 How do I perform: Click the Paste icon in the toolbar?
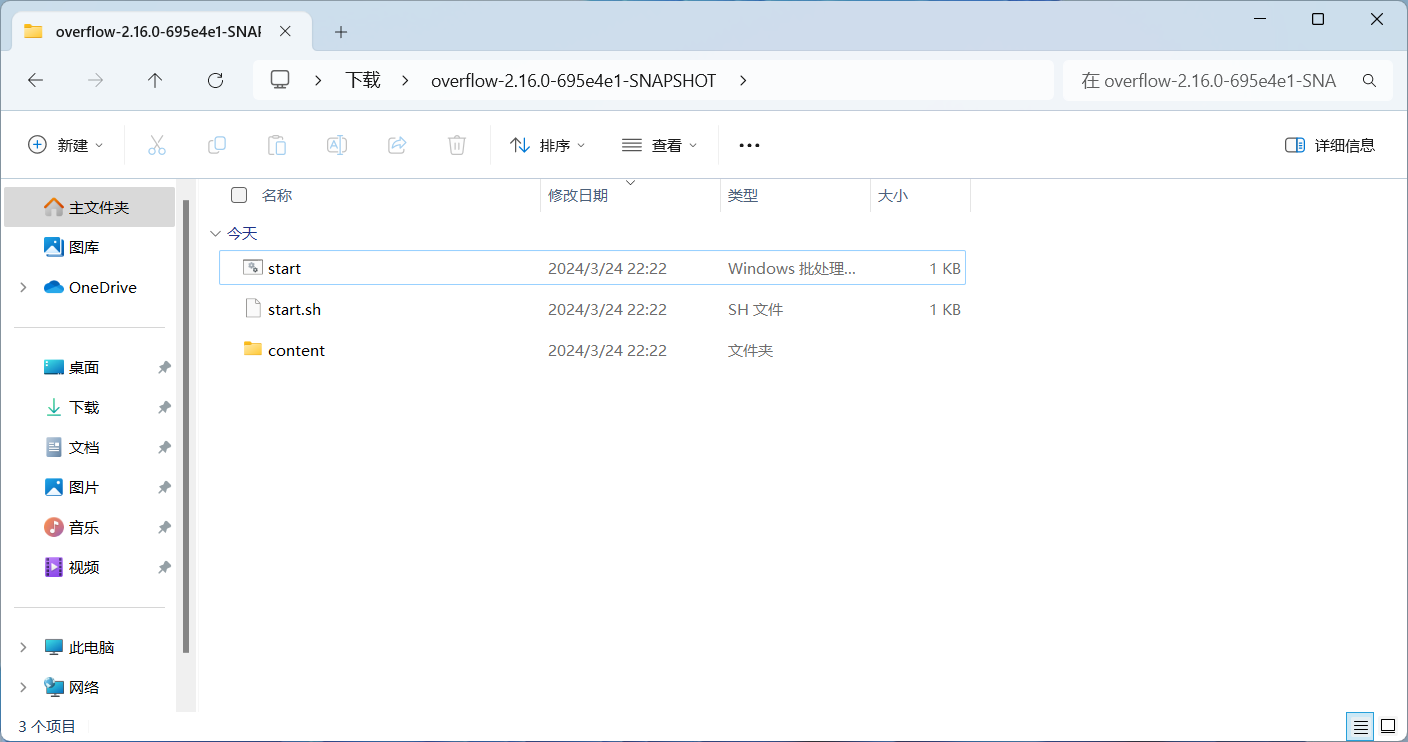(277, 145)
